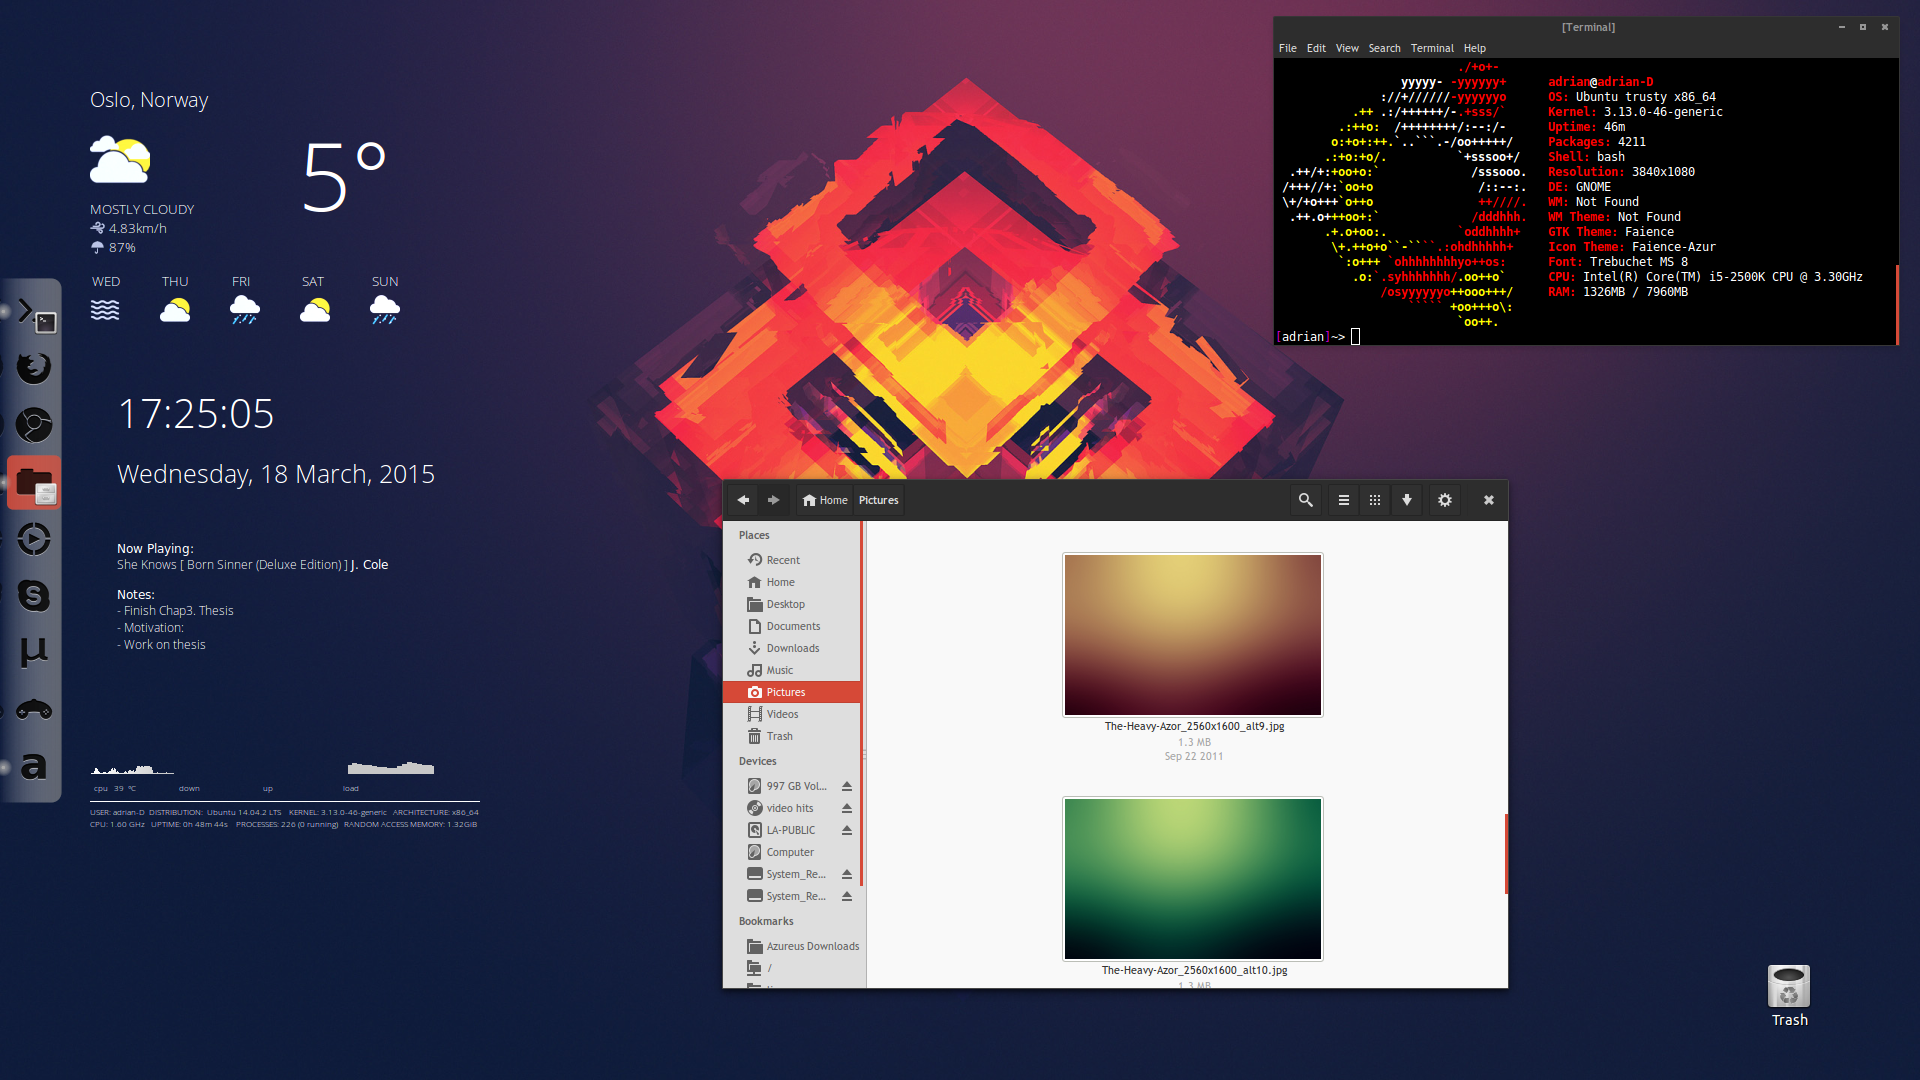Image resolution: width=1920 pixels, height=1080 pixels.
Task: Open the Terminal File menu
Action: (1287, 48)
